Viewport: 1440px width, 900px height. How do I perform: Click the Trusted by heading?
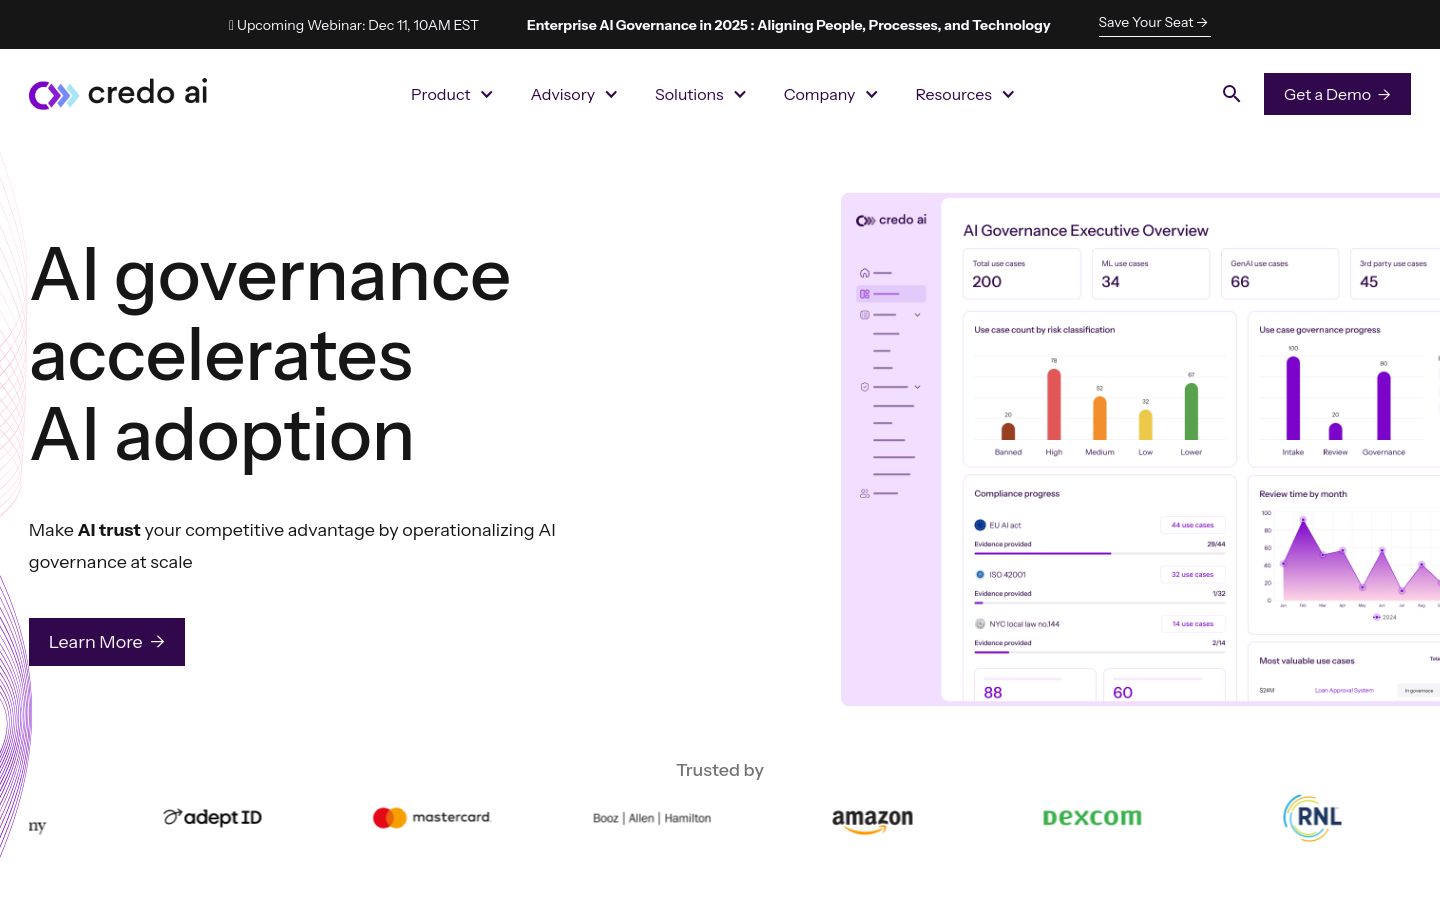click(720, 770)
